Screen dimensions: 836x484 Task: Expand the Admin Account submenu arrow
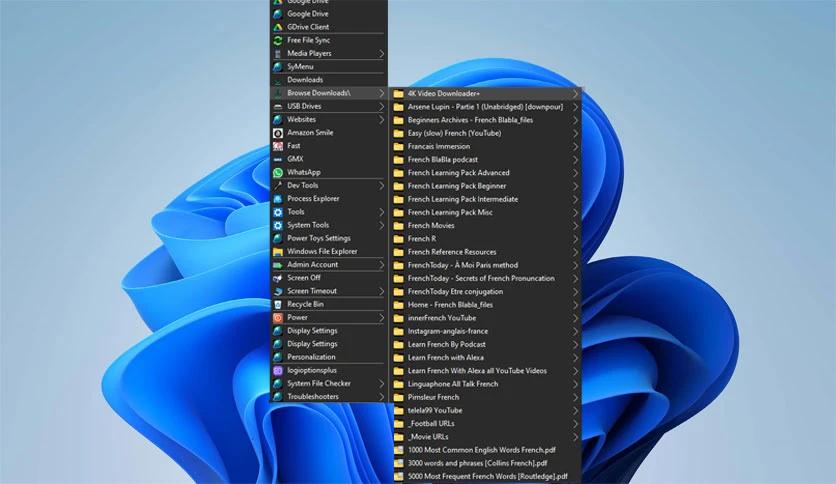382,265
